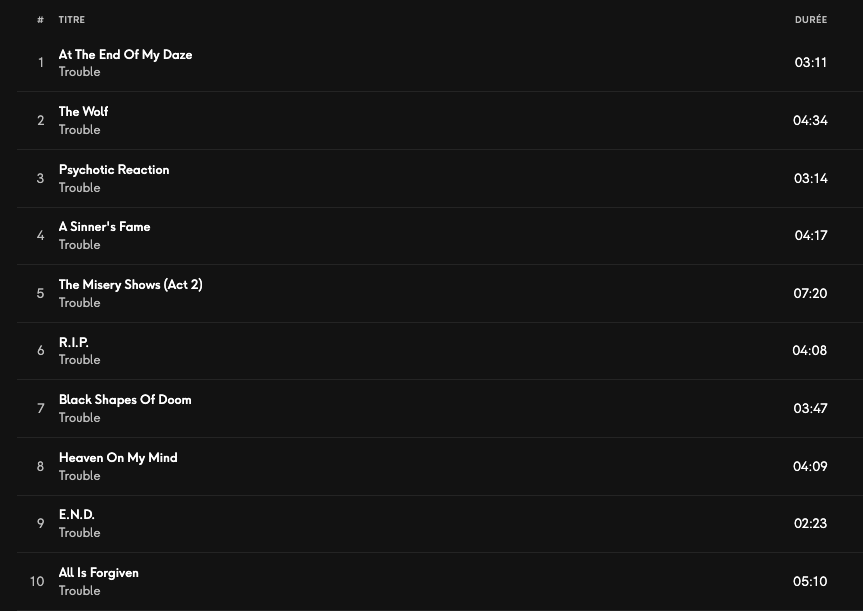The width and height of the screenshot is (863, 611).
Task: Play the track At The End Of My Daze
Action: pyautogui.click(x=125, y=55)
